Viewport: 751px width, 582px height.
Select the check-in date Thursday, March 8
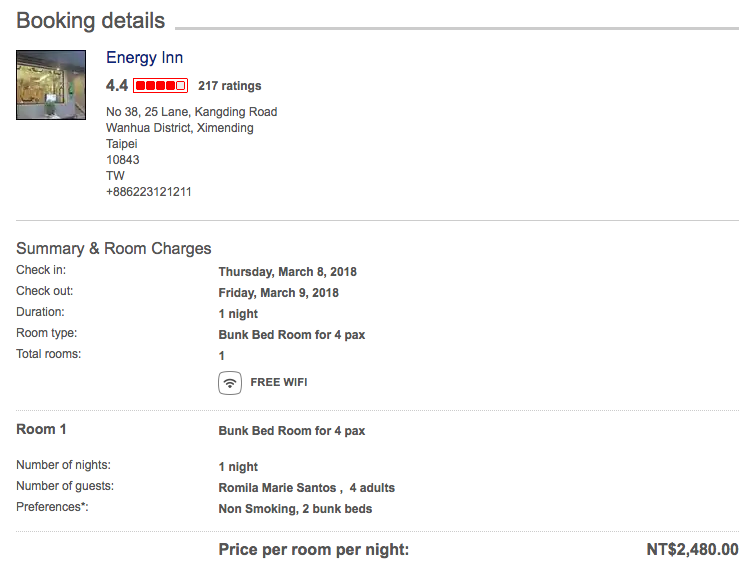(287, 272)
